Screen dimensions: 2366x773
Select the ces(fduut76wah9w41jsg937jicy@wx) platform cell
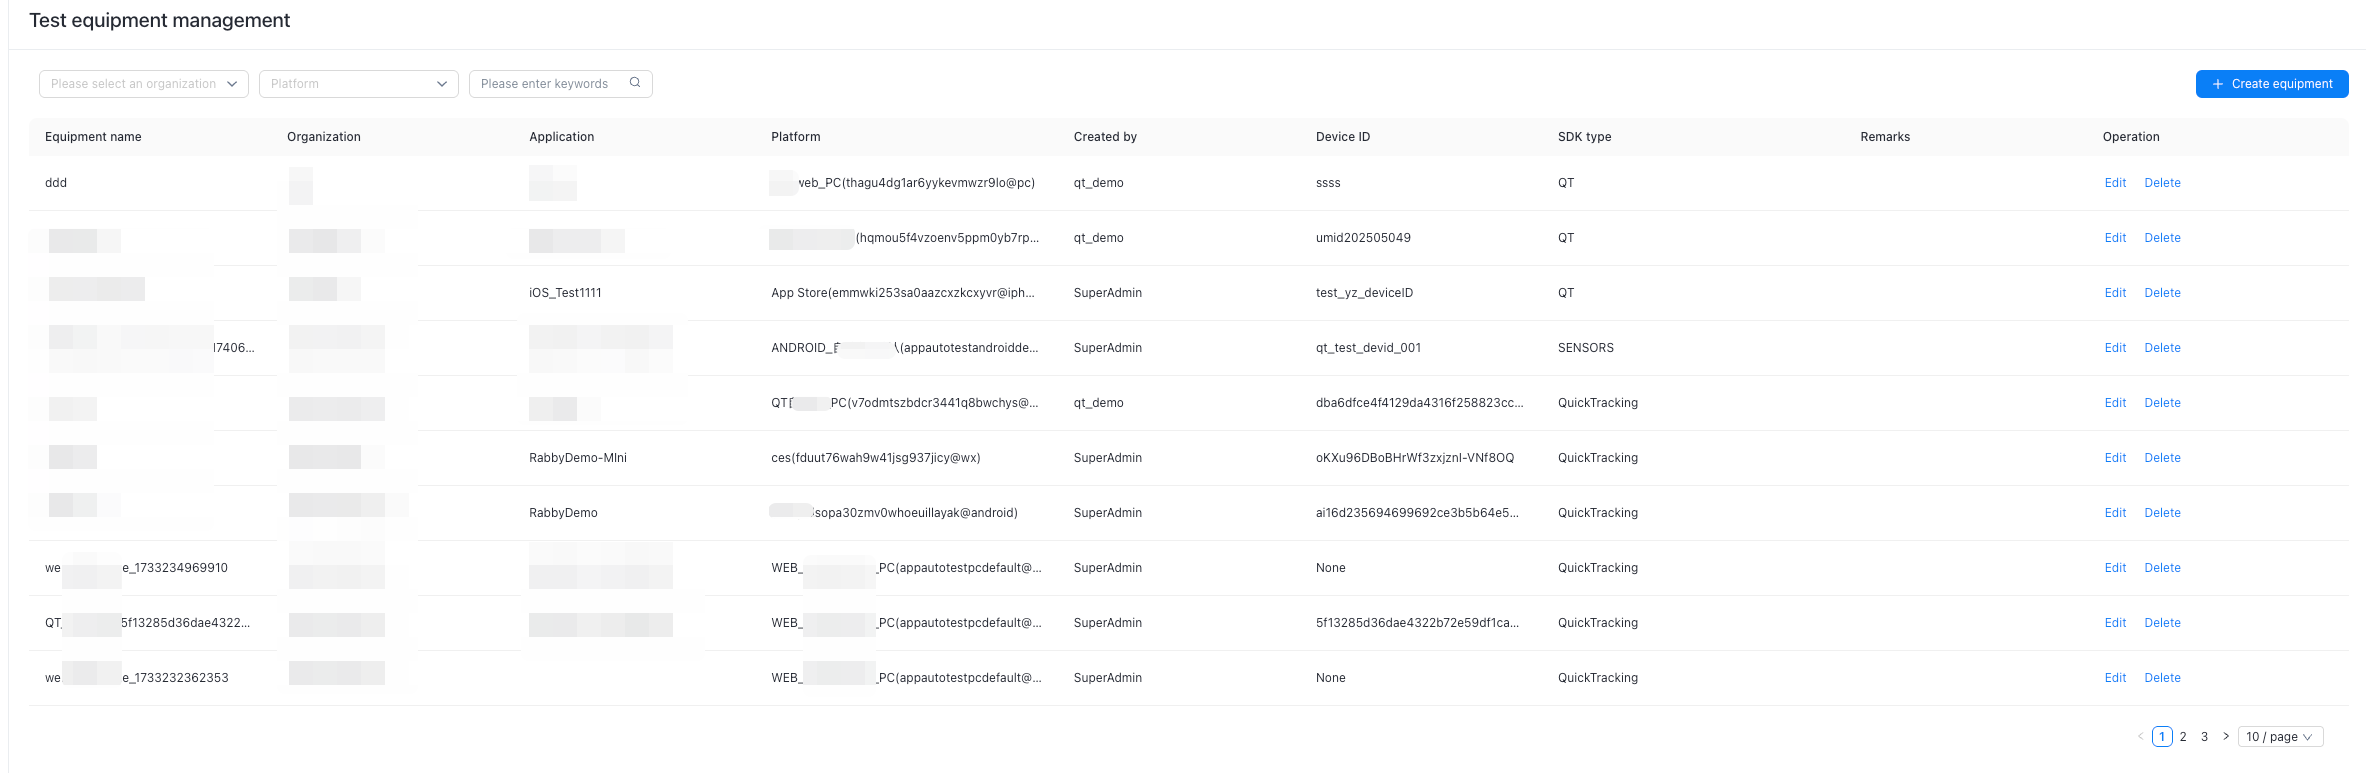pyautogui.click(x=876, y=458)
